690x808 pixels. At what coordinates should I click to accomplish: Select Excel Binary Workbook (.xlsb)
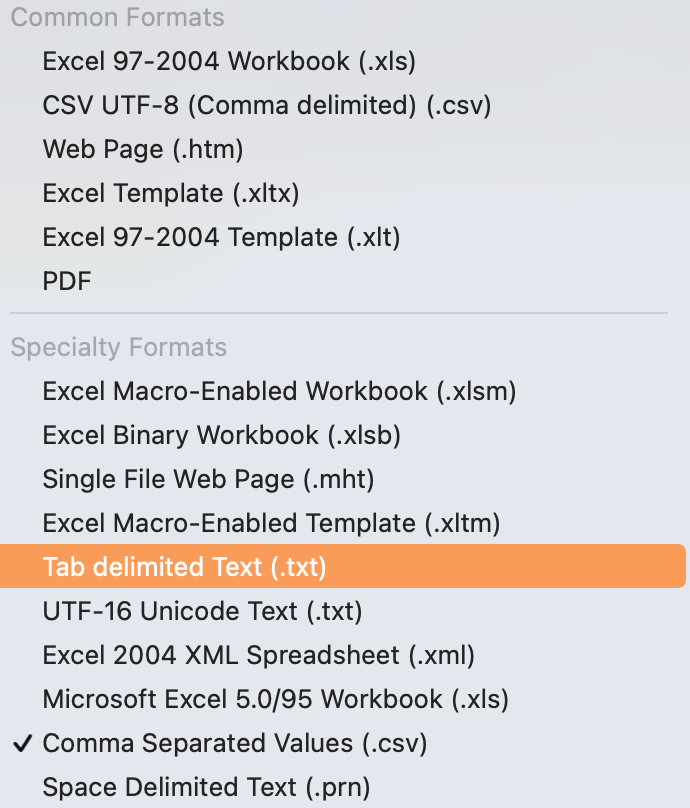coord(221,435)
